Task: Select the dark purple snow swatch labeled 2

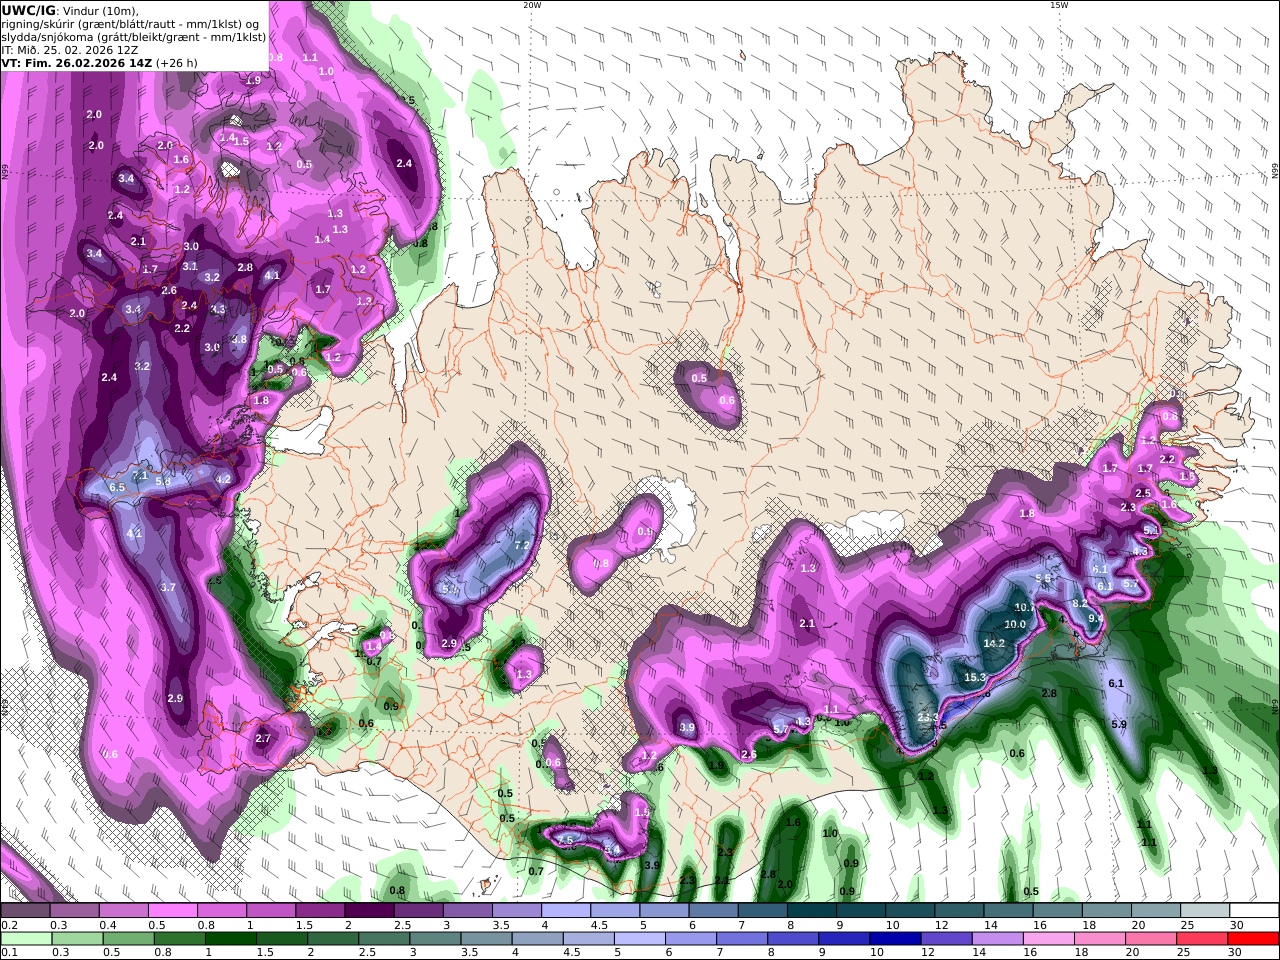Action: click(369, 911)
